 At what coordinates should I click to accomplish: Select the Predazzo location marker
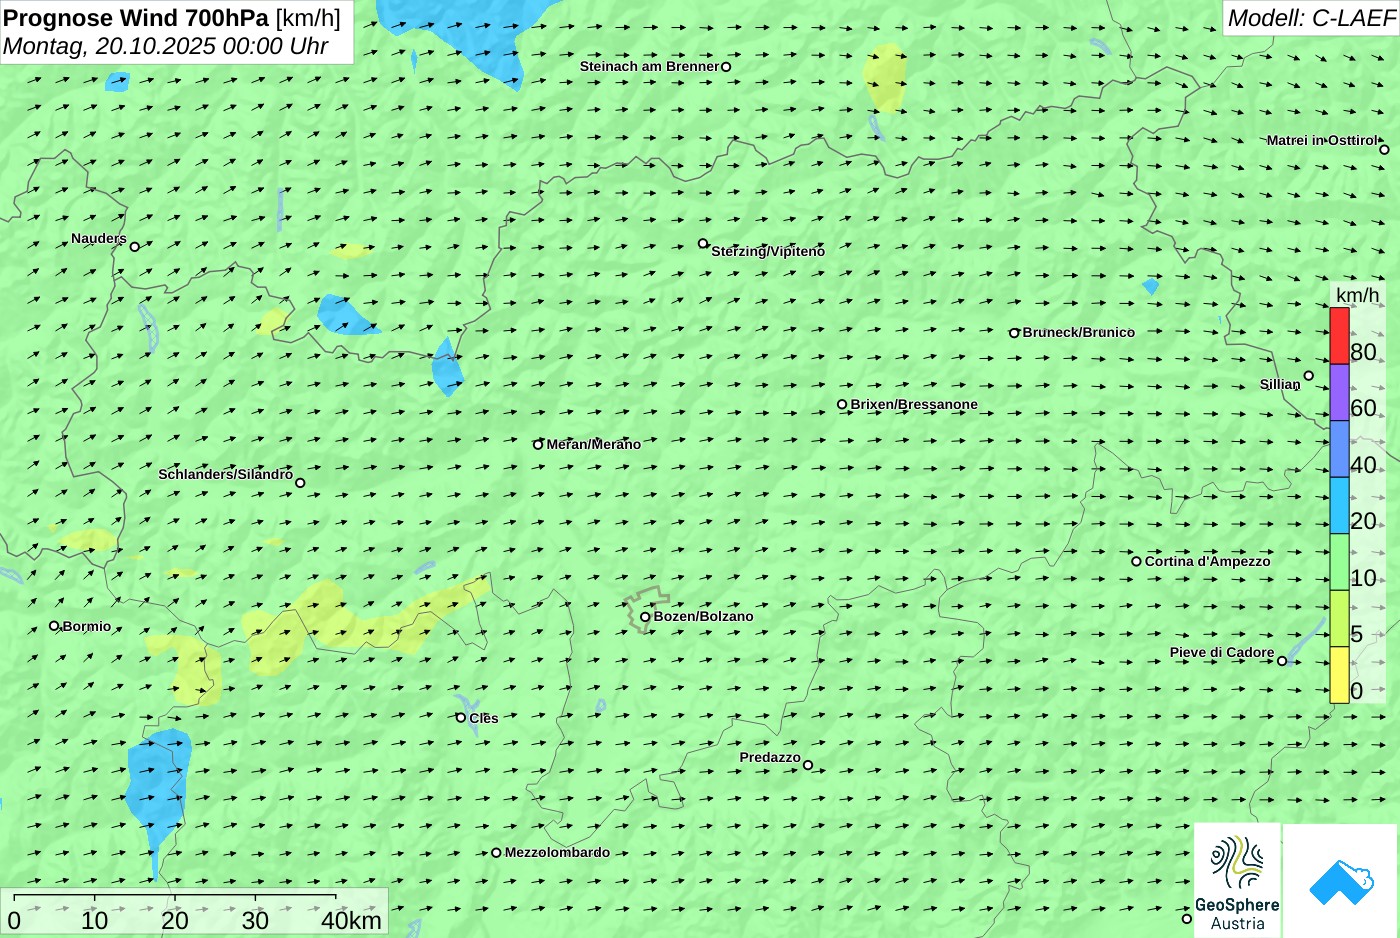click(808, 765)
